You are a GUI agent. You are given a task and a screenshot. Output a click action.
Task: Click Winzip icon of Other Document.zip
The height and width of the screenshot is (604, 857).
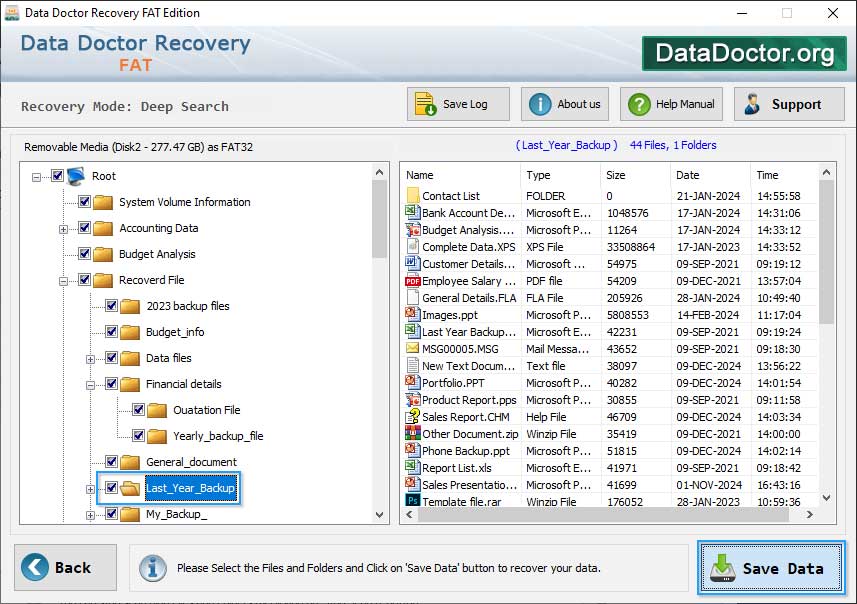click(413, 433)
